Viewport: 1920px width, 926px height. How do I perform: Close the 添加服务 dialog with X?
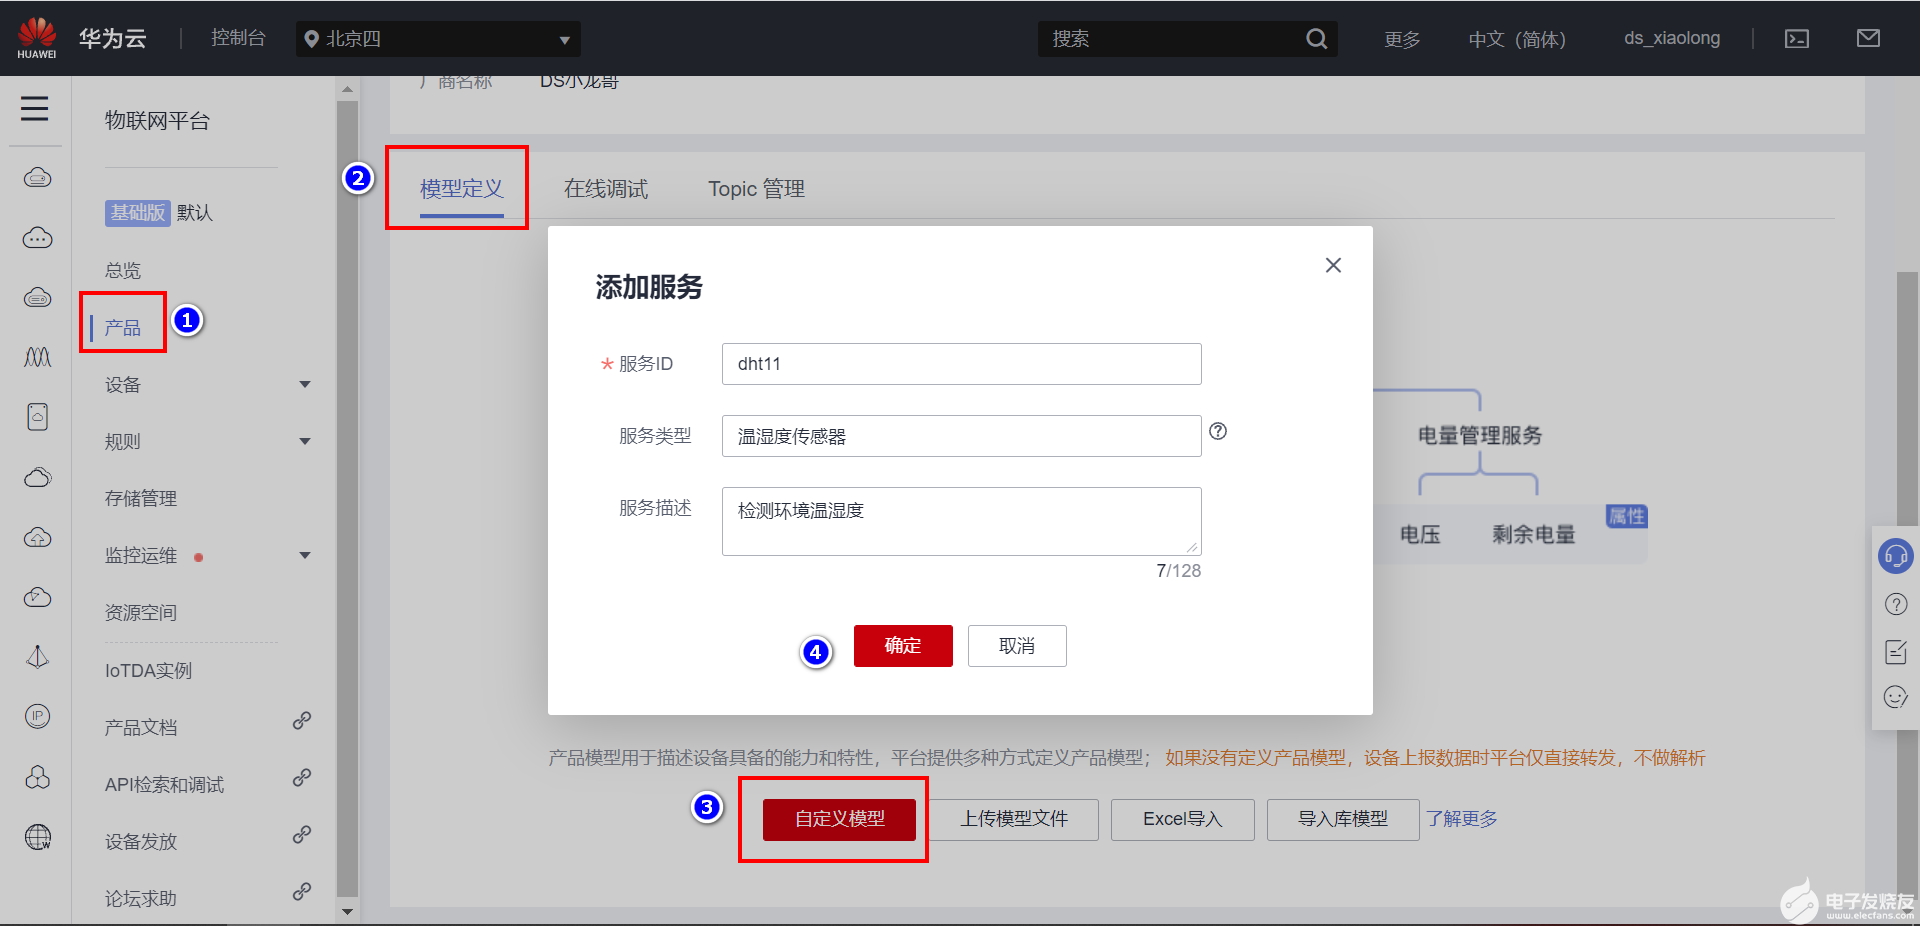point(1333,265)
